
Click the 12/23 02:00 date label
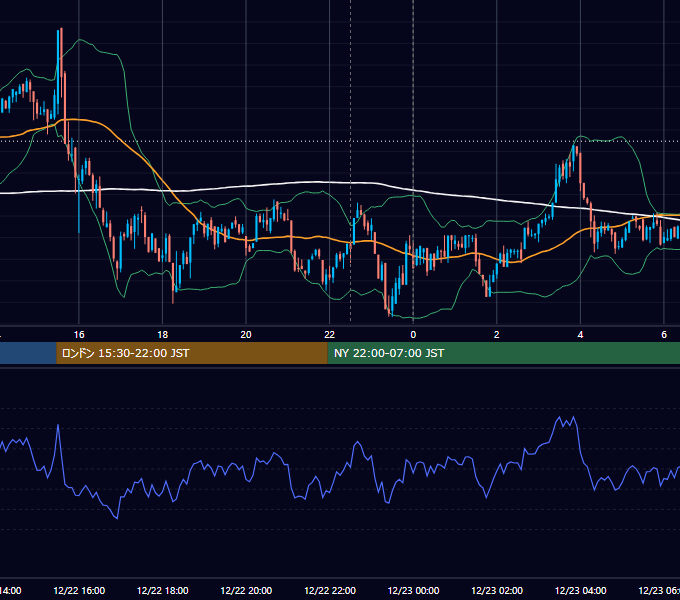click(497, 590)
